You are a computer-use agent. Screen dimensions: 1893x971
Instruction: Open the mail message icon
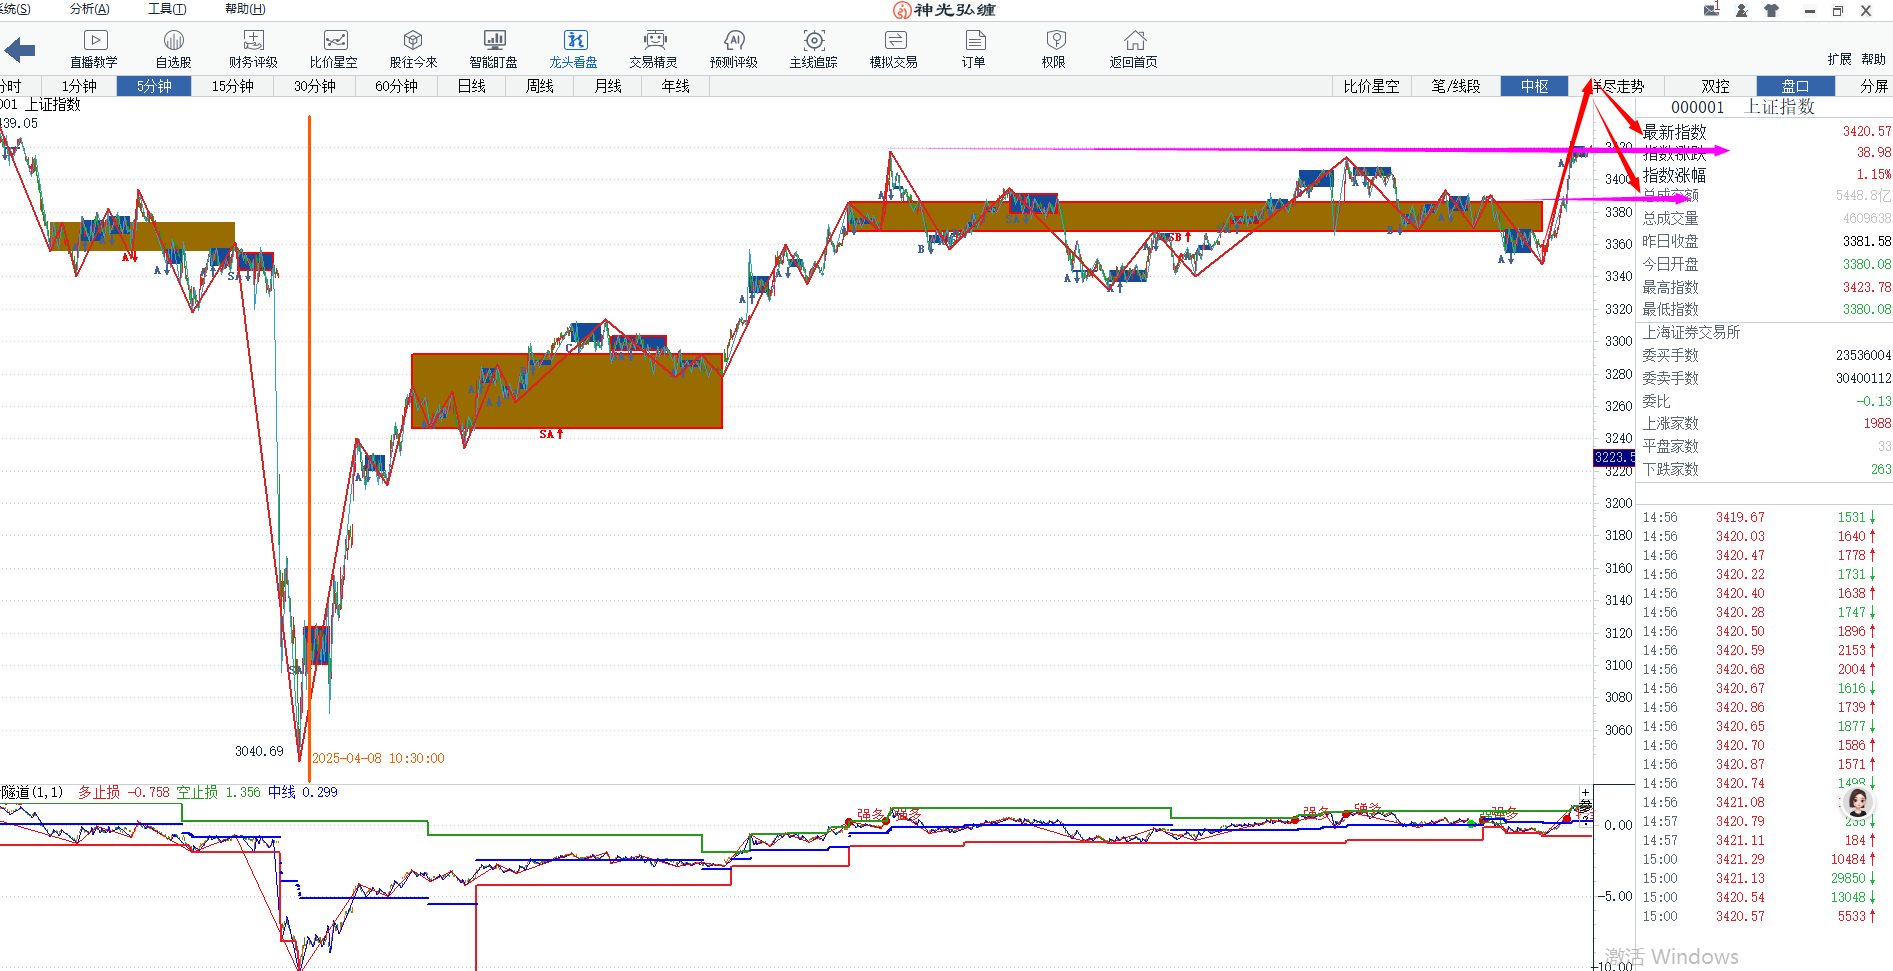coord(1711,10)
